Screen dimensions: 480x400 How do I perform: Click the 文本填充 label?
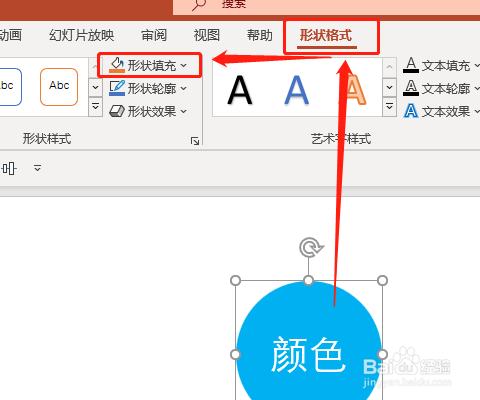(446, 66)
